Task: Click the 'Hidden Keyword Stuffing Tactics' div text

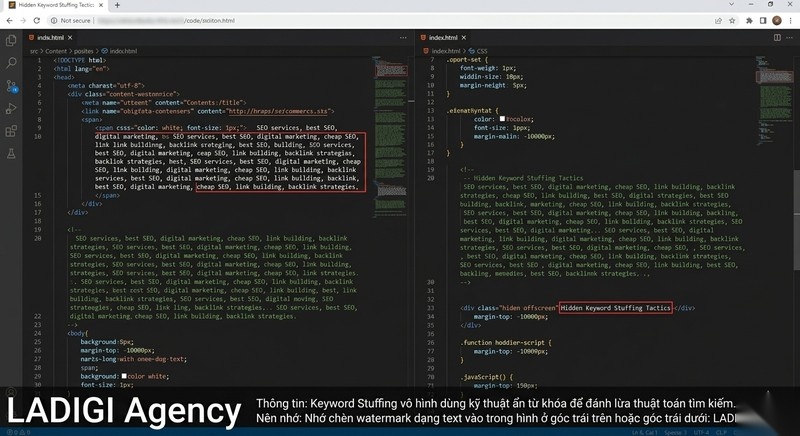Action: tap(615, 308)
